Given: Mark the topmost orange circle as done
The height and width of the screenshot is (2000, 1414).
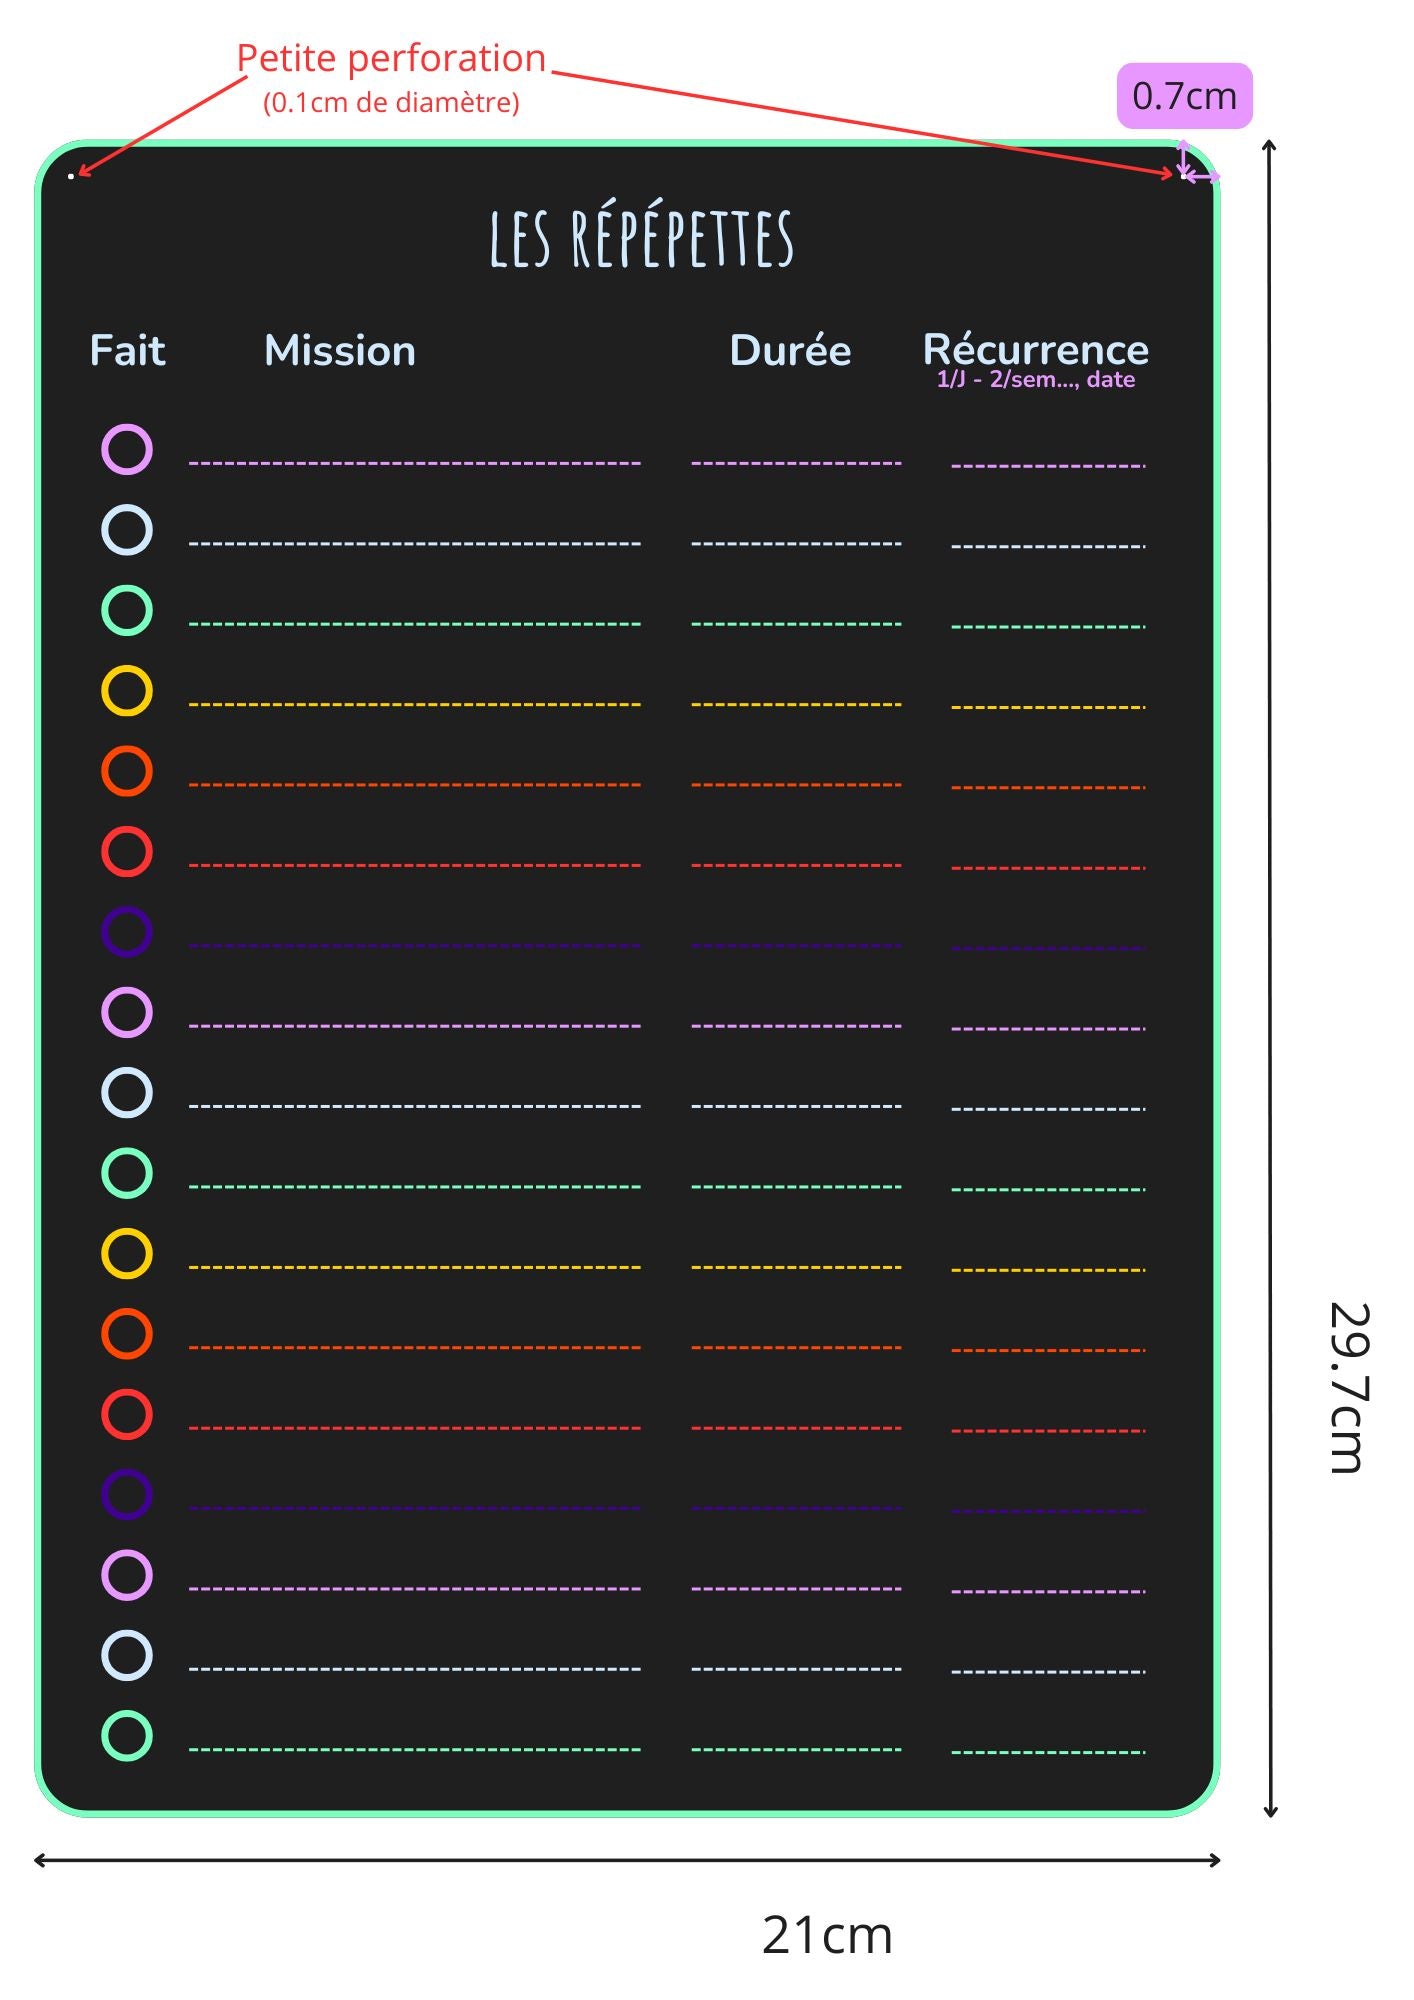Looking at the screenshot, I should click(x=127, y=771).
